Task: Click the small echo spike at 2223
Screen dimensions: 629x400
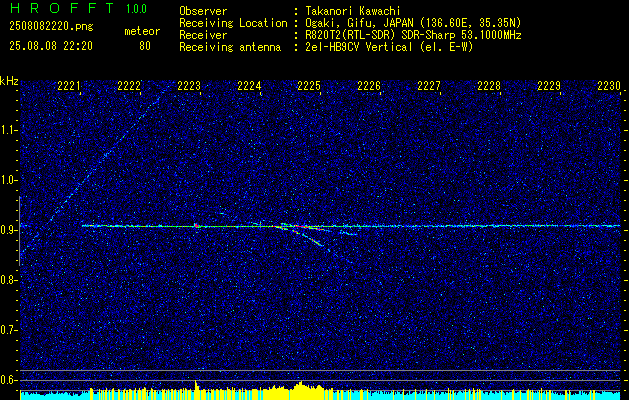Action: (196, 225)
